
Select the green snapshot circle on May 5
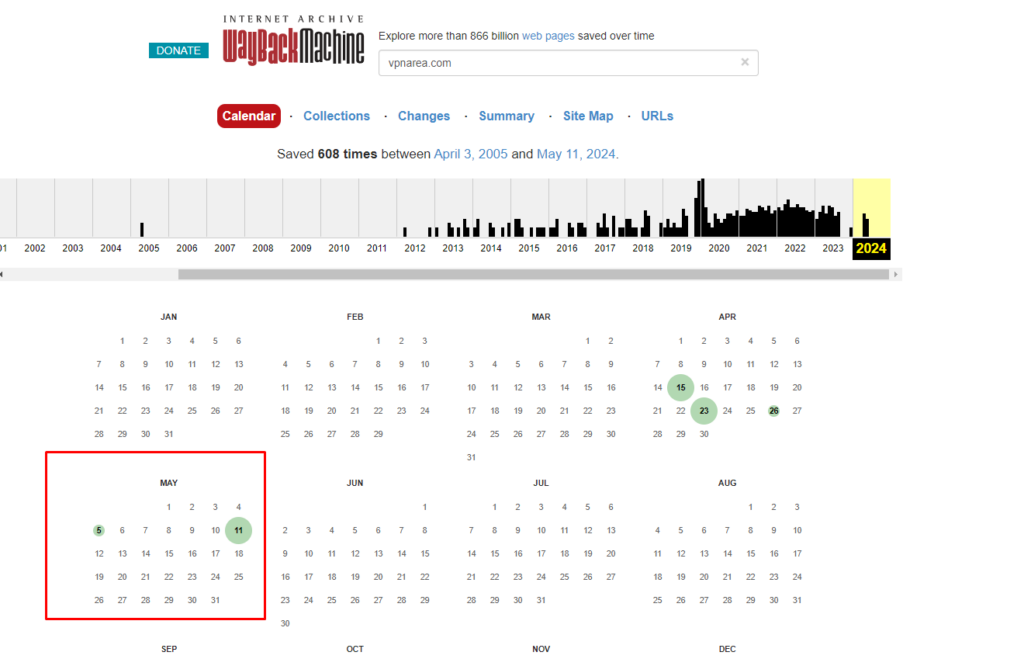pos(99,530)
